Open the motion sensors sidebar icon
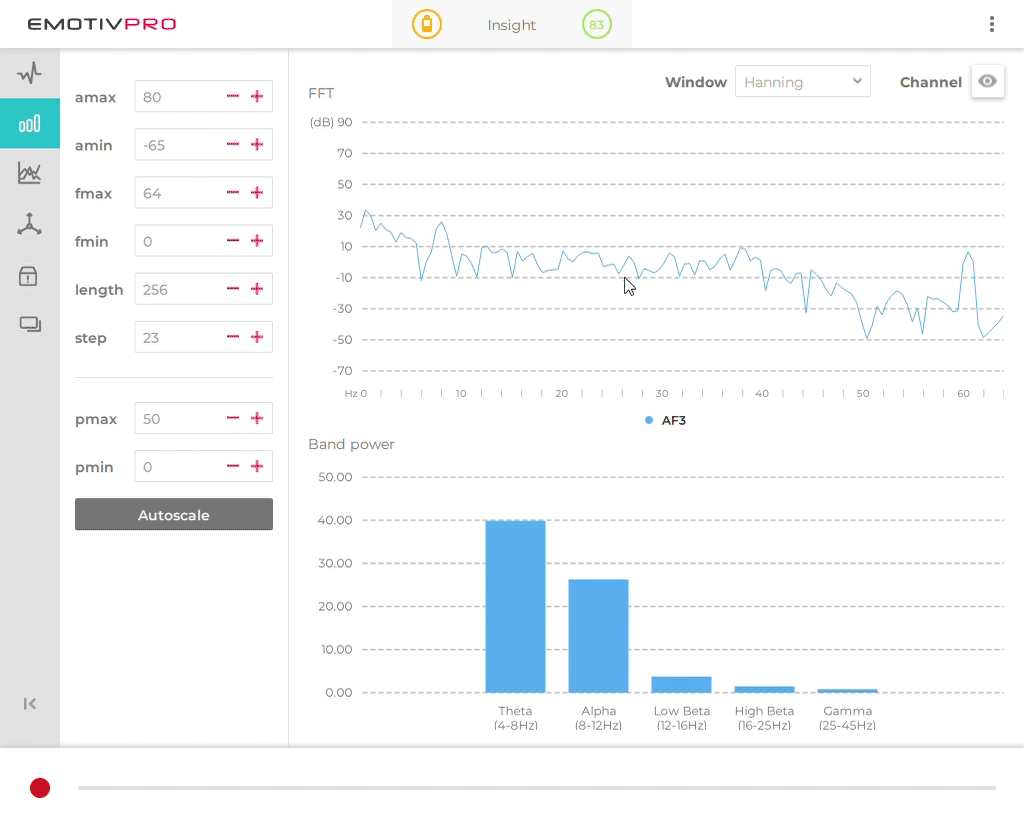Screen dimensions: 1024x828 [30, 224]
